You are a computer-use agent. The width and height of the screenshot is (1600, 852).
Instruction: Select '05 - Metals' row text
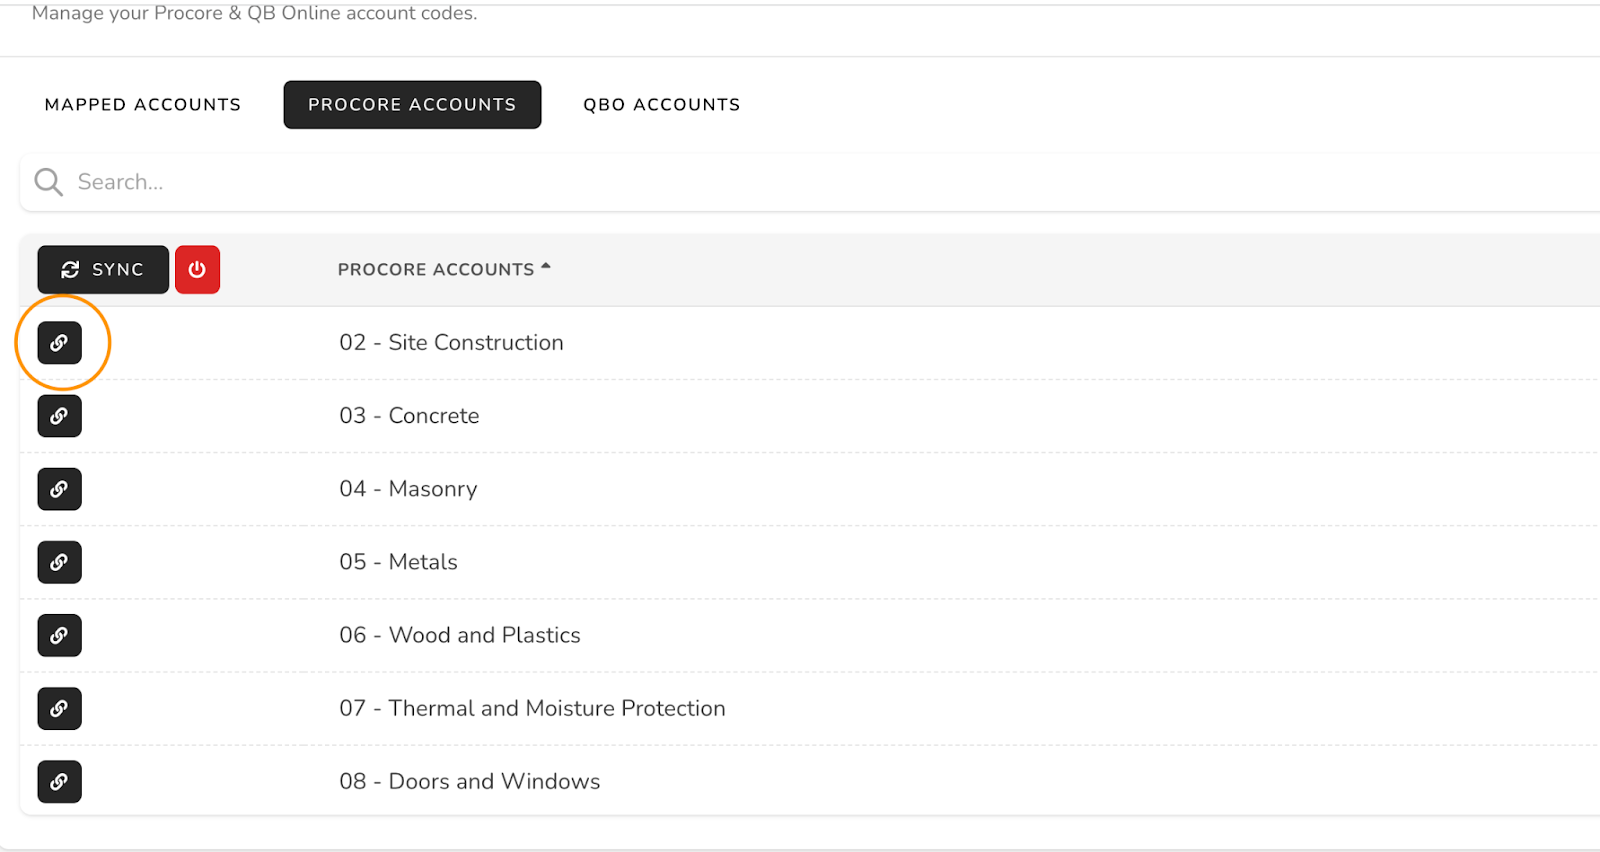[x=398, y=562]
